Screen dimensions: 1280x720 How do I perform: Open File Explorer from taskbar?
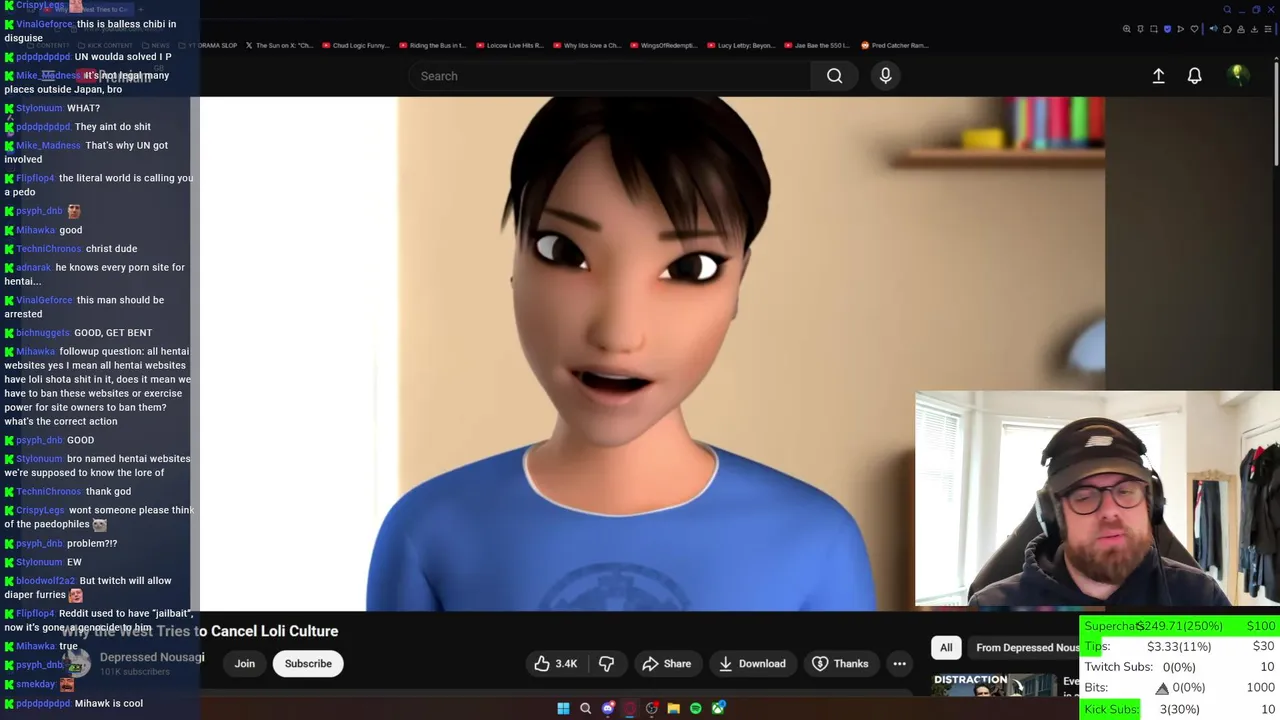pyautogui.click(x=674, y=708)
